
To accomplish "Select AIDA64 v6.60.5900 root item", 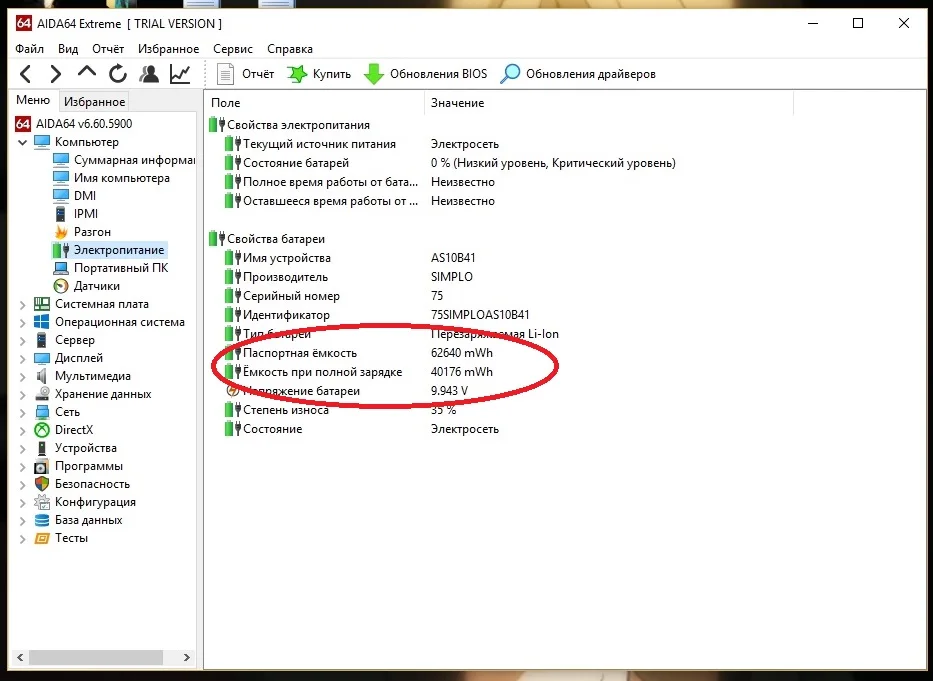I will [74, 124].
